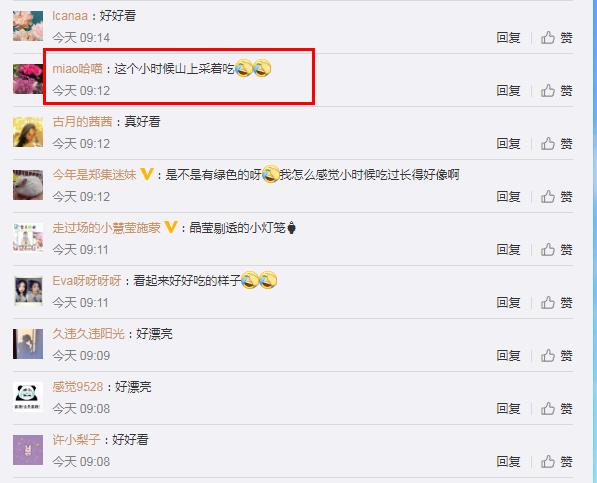Viewport: 597px width, 483px height.
Task: Click the panda avatar of 感觉9528
Action: [28, 397]
